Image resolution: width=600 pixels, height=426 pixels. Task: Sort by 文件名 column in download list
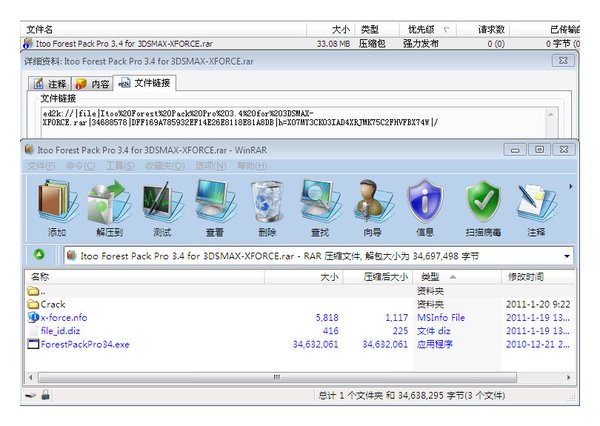164,29
